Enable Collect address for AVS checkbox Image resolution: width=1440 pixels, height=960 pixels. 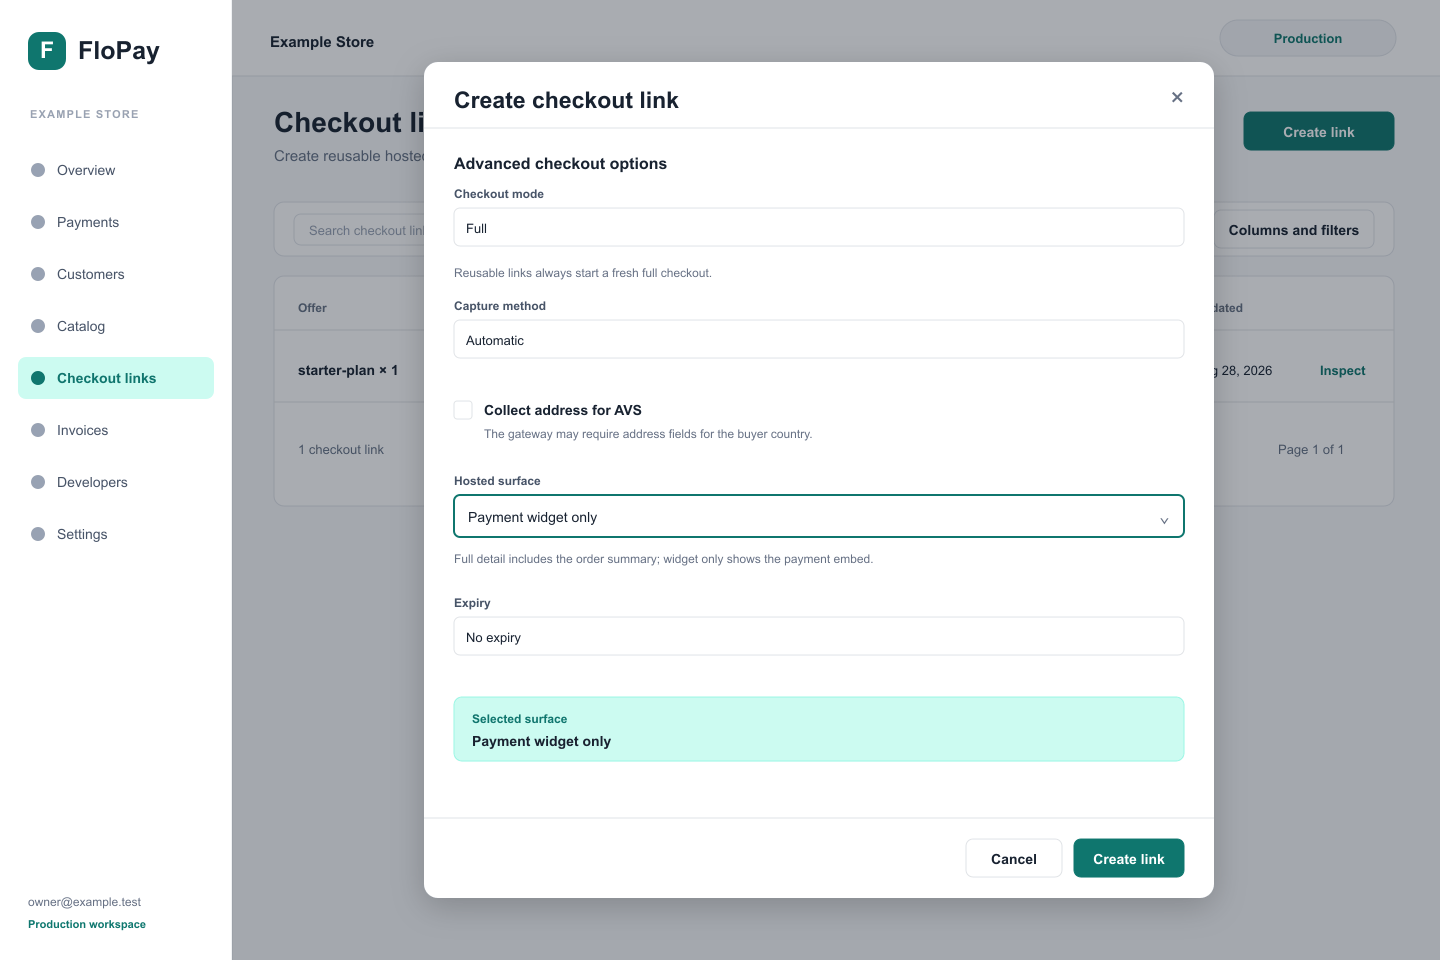pyautogui.click(x=463, y=410)
